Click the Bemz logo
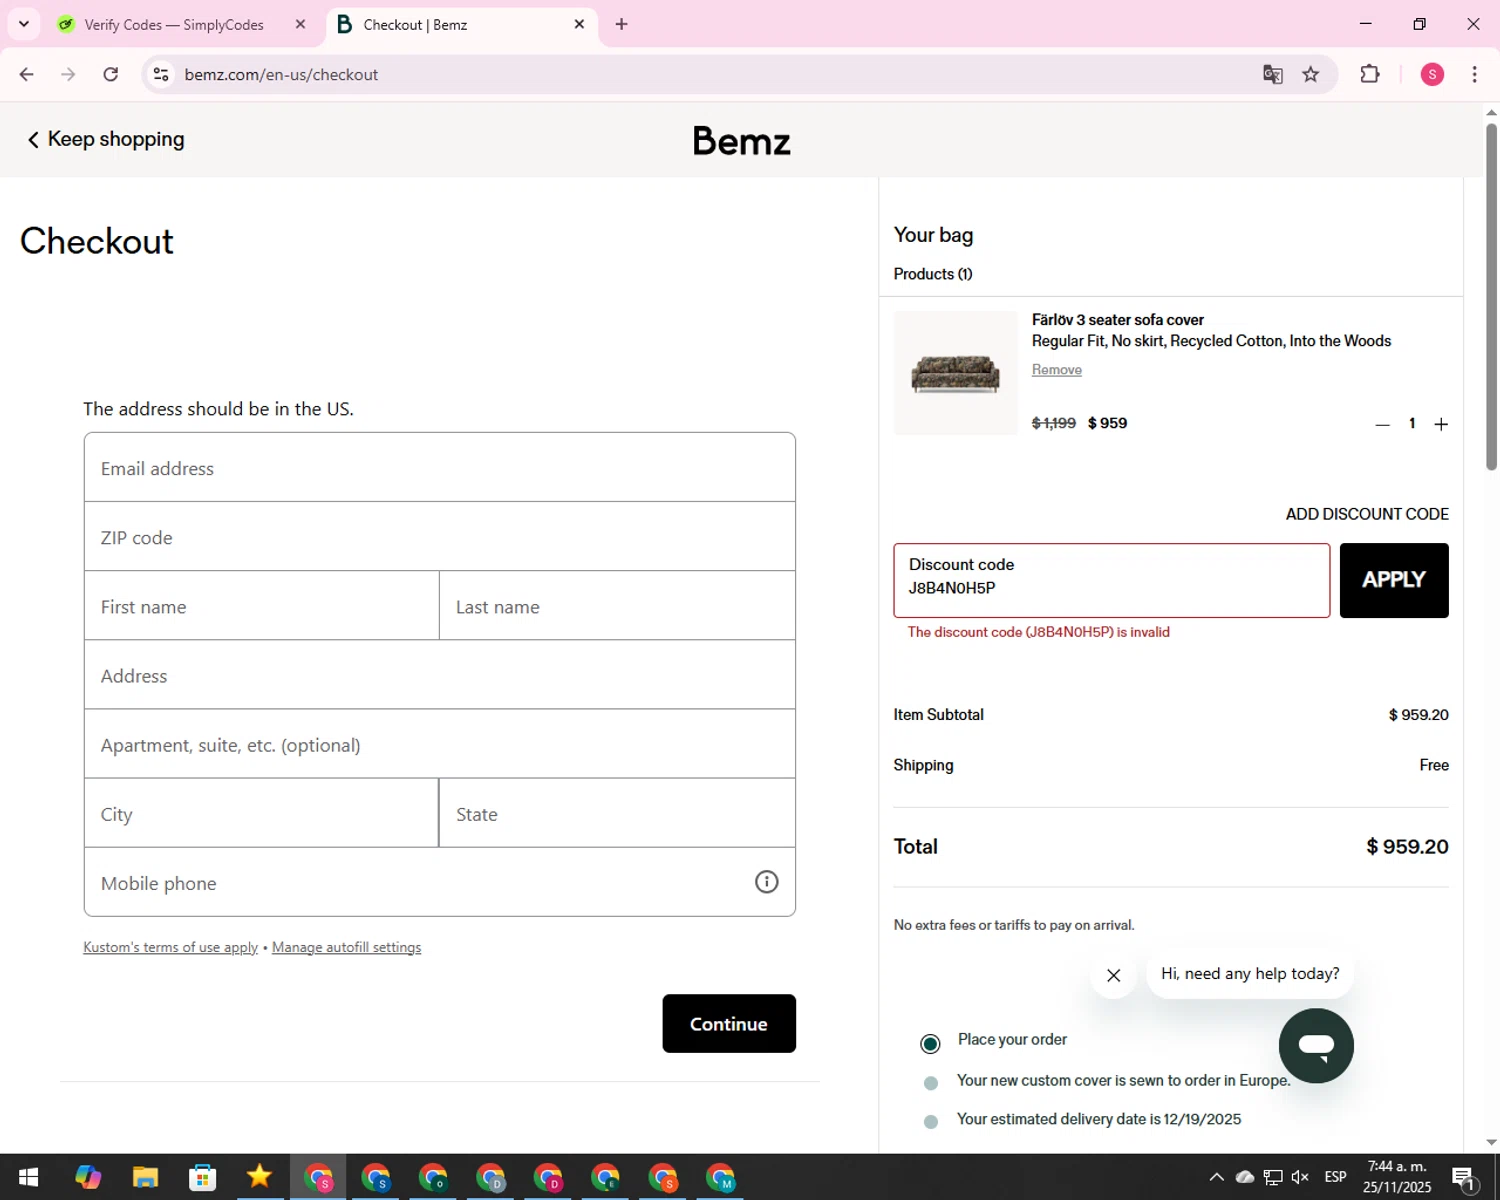The height and width of the screenshot is (1200, 1500). 742,141
